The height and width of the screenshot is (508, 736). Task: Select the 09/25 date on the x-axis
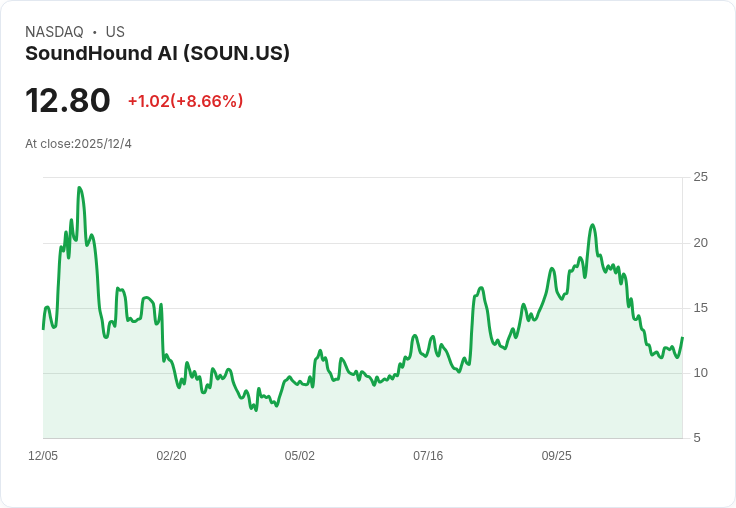pos(557,456)
